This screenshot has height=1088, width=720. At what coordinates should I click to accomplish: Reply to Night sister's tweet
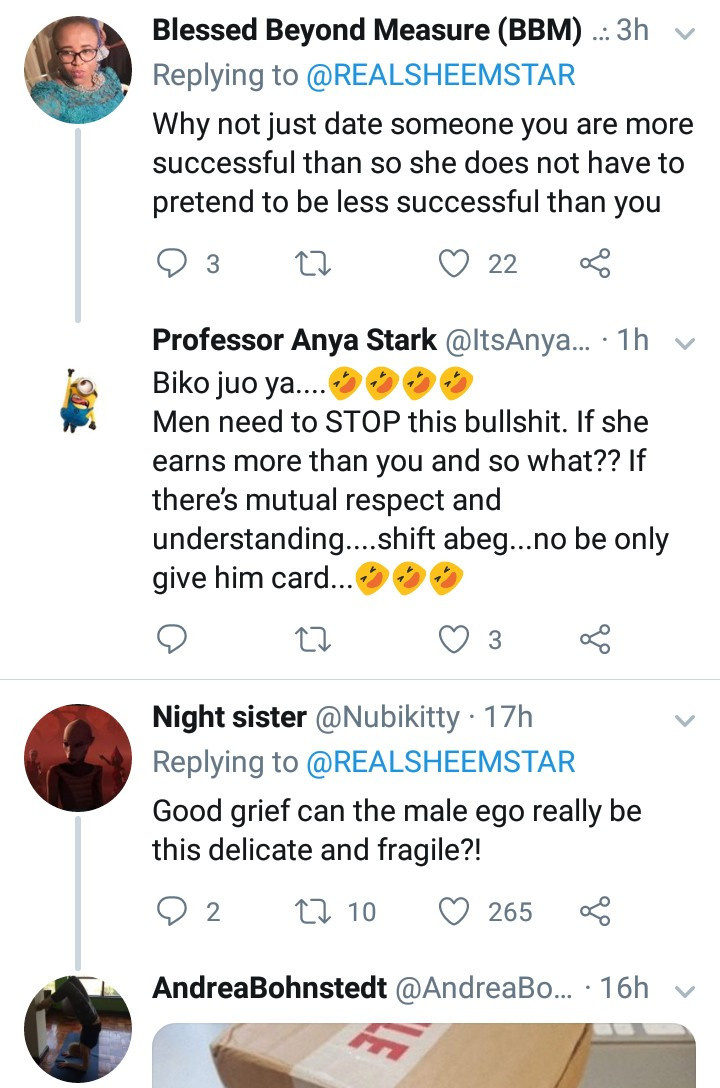pos(171,911)
